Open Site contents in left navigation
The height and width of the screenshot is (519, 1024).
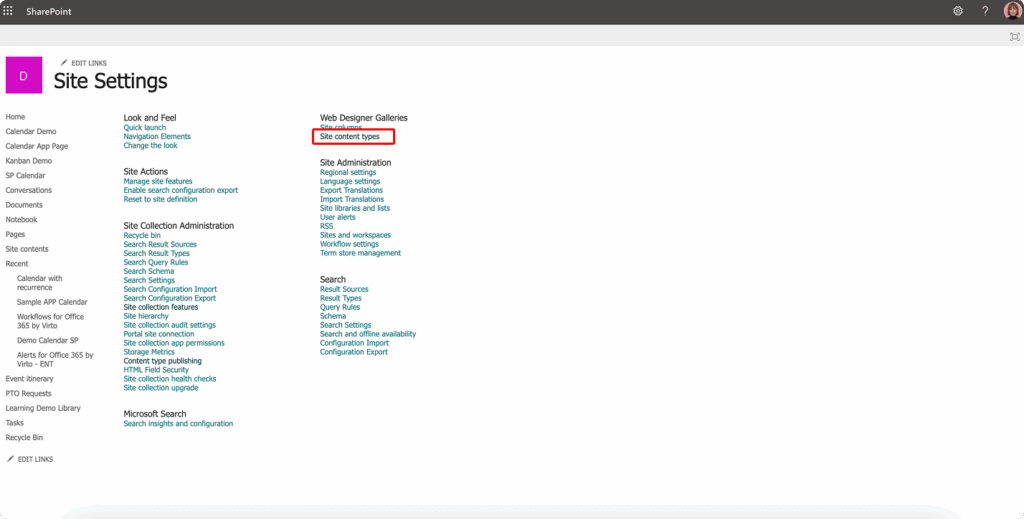[x=27, y=249]
